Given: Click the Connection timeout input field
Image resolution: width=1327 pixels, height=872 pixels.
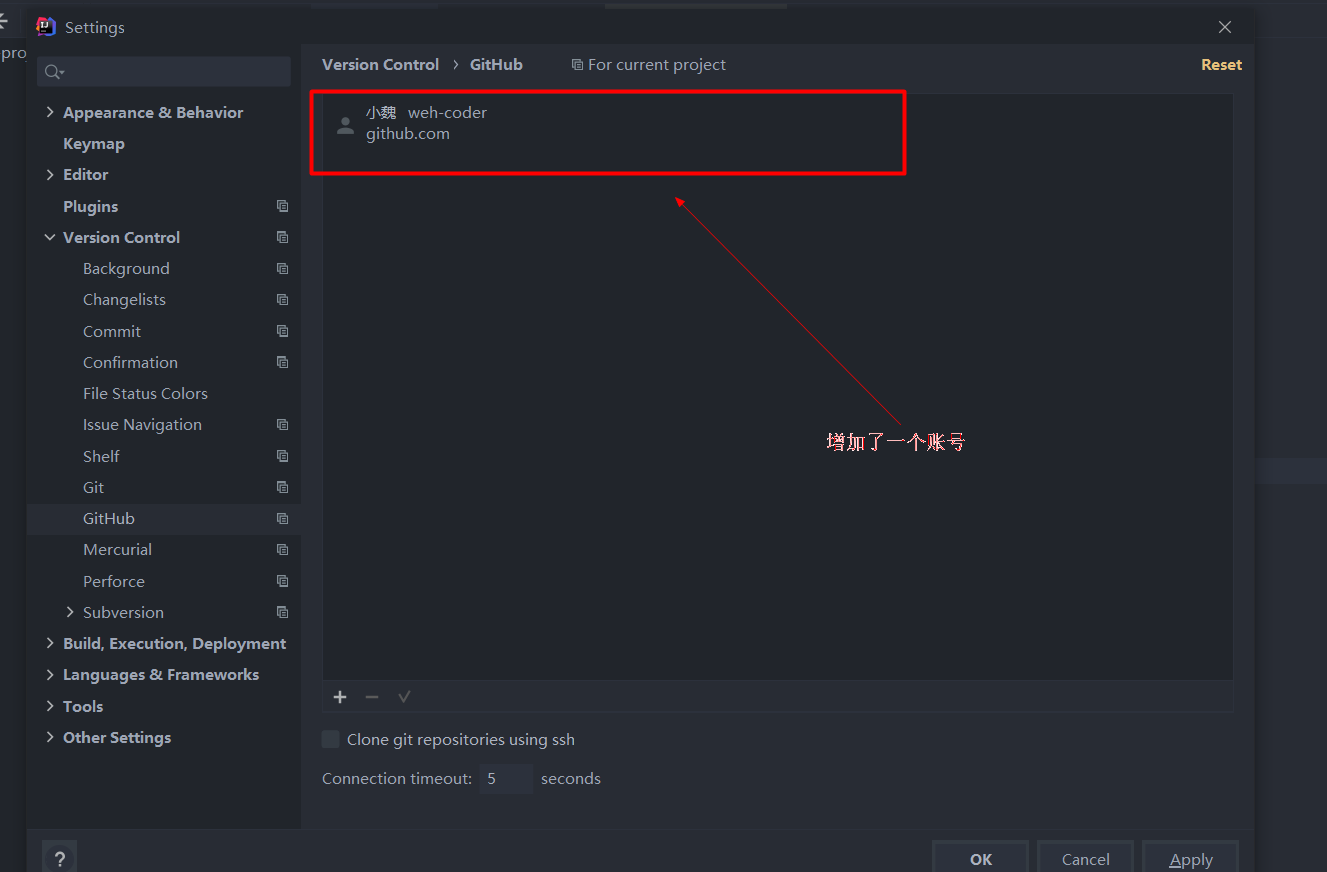Looking at the screenshot, I should pyautogui.click(x=505, y=778).
